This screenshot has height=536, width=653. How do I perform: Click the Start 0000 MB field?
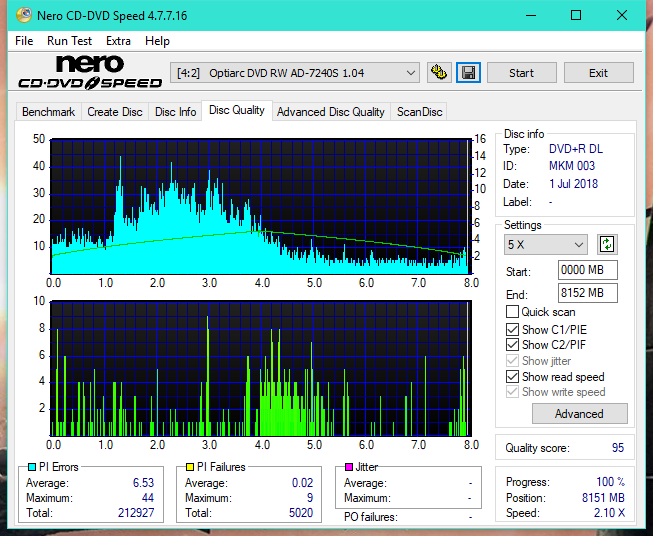(x=588, y=270)
